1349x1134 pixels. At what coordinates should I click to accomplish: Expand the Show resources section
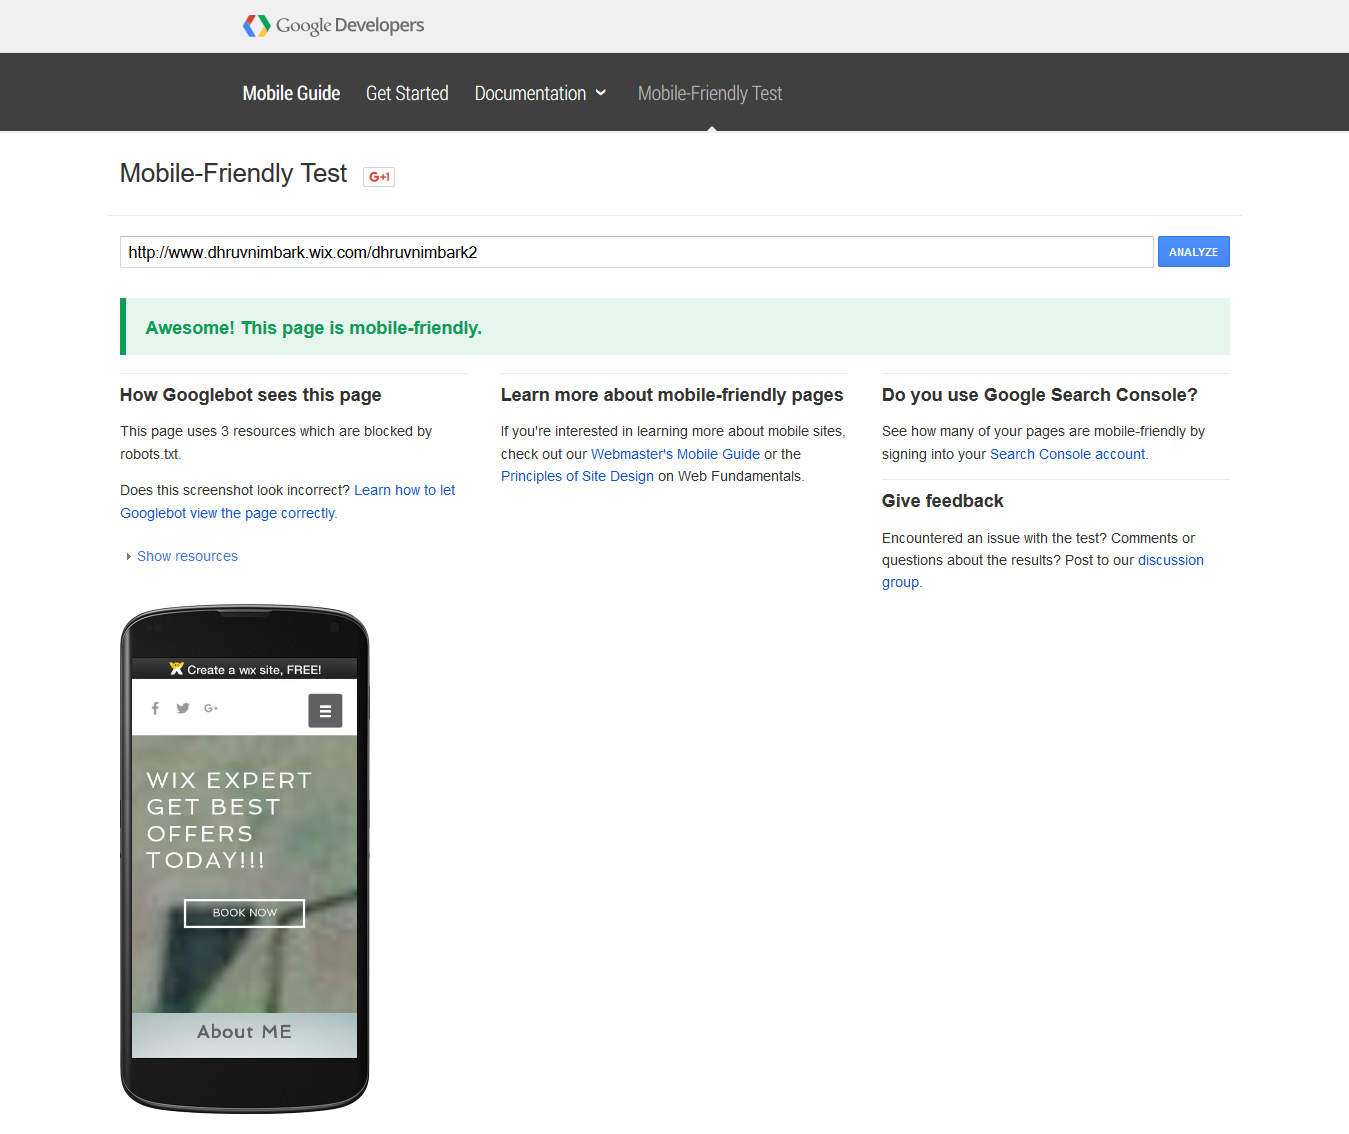coord(182,556)
